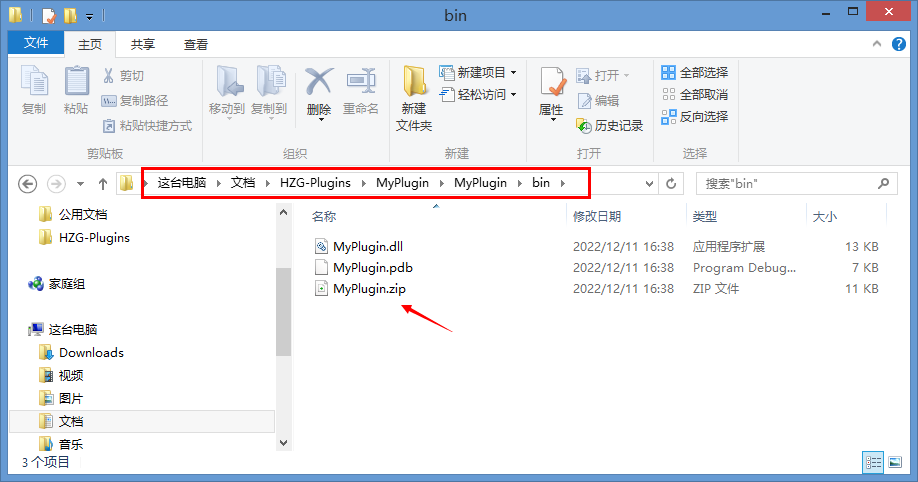
Task: Click the navigation pane scroll down arrow
Action: (283, 443)
